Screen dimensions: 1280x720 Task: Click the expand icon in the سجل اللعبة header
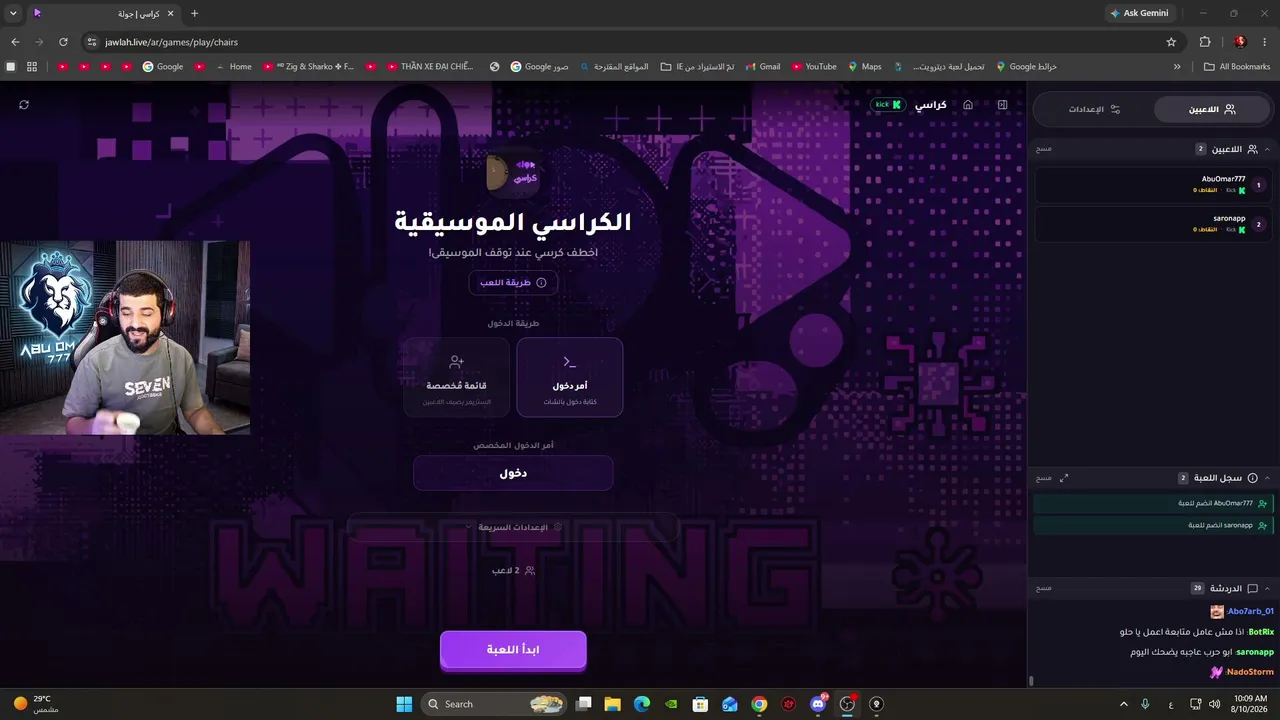1064,478
